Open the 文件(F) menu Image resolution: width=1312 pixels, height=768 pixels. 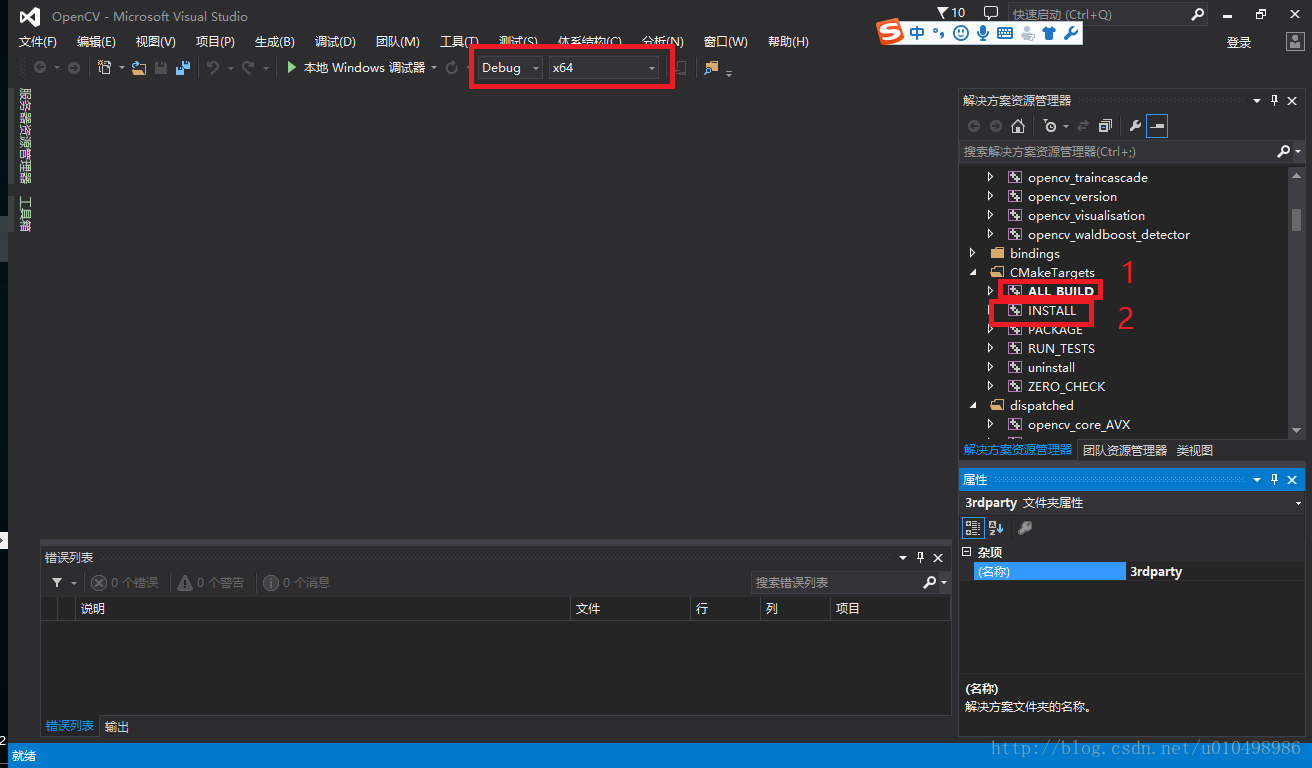(x=38, y=42)
